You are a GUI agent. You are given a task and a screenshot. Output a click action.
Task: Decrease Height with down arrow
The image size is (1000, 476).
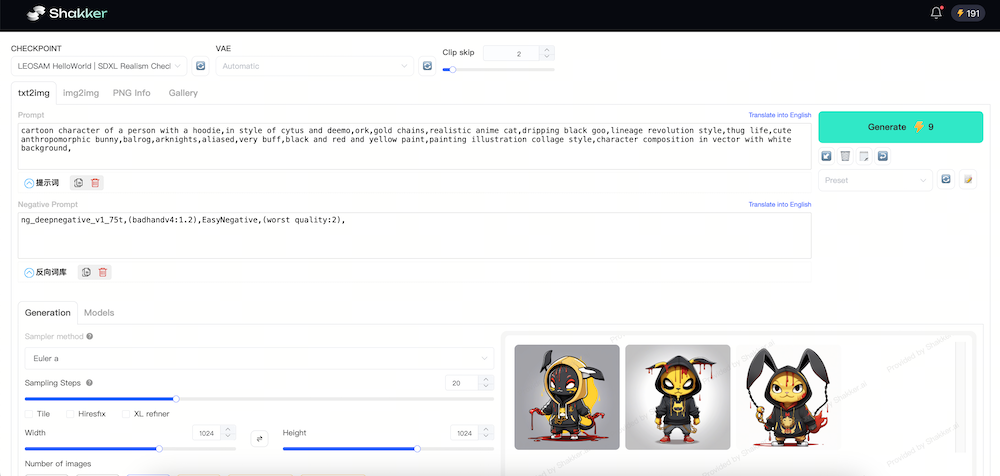pos(486,436)
